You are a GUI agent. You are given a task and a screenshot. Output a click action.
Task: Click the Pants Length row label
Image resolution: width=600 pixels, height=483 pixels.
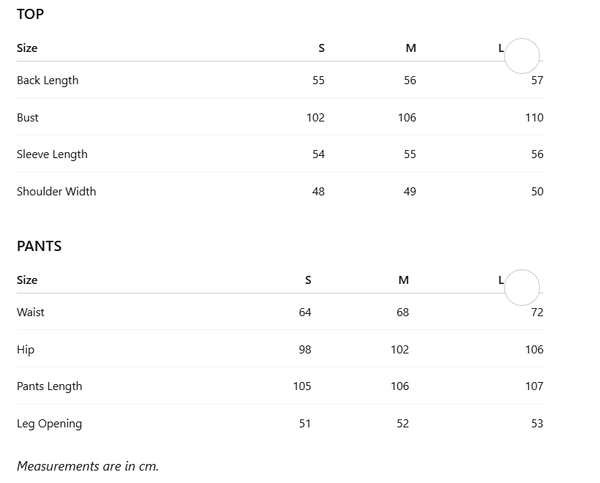pos(49,386)
